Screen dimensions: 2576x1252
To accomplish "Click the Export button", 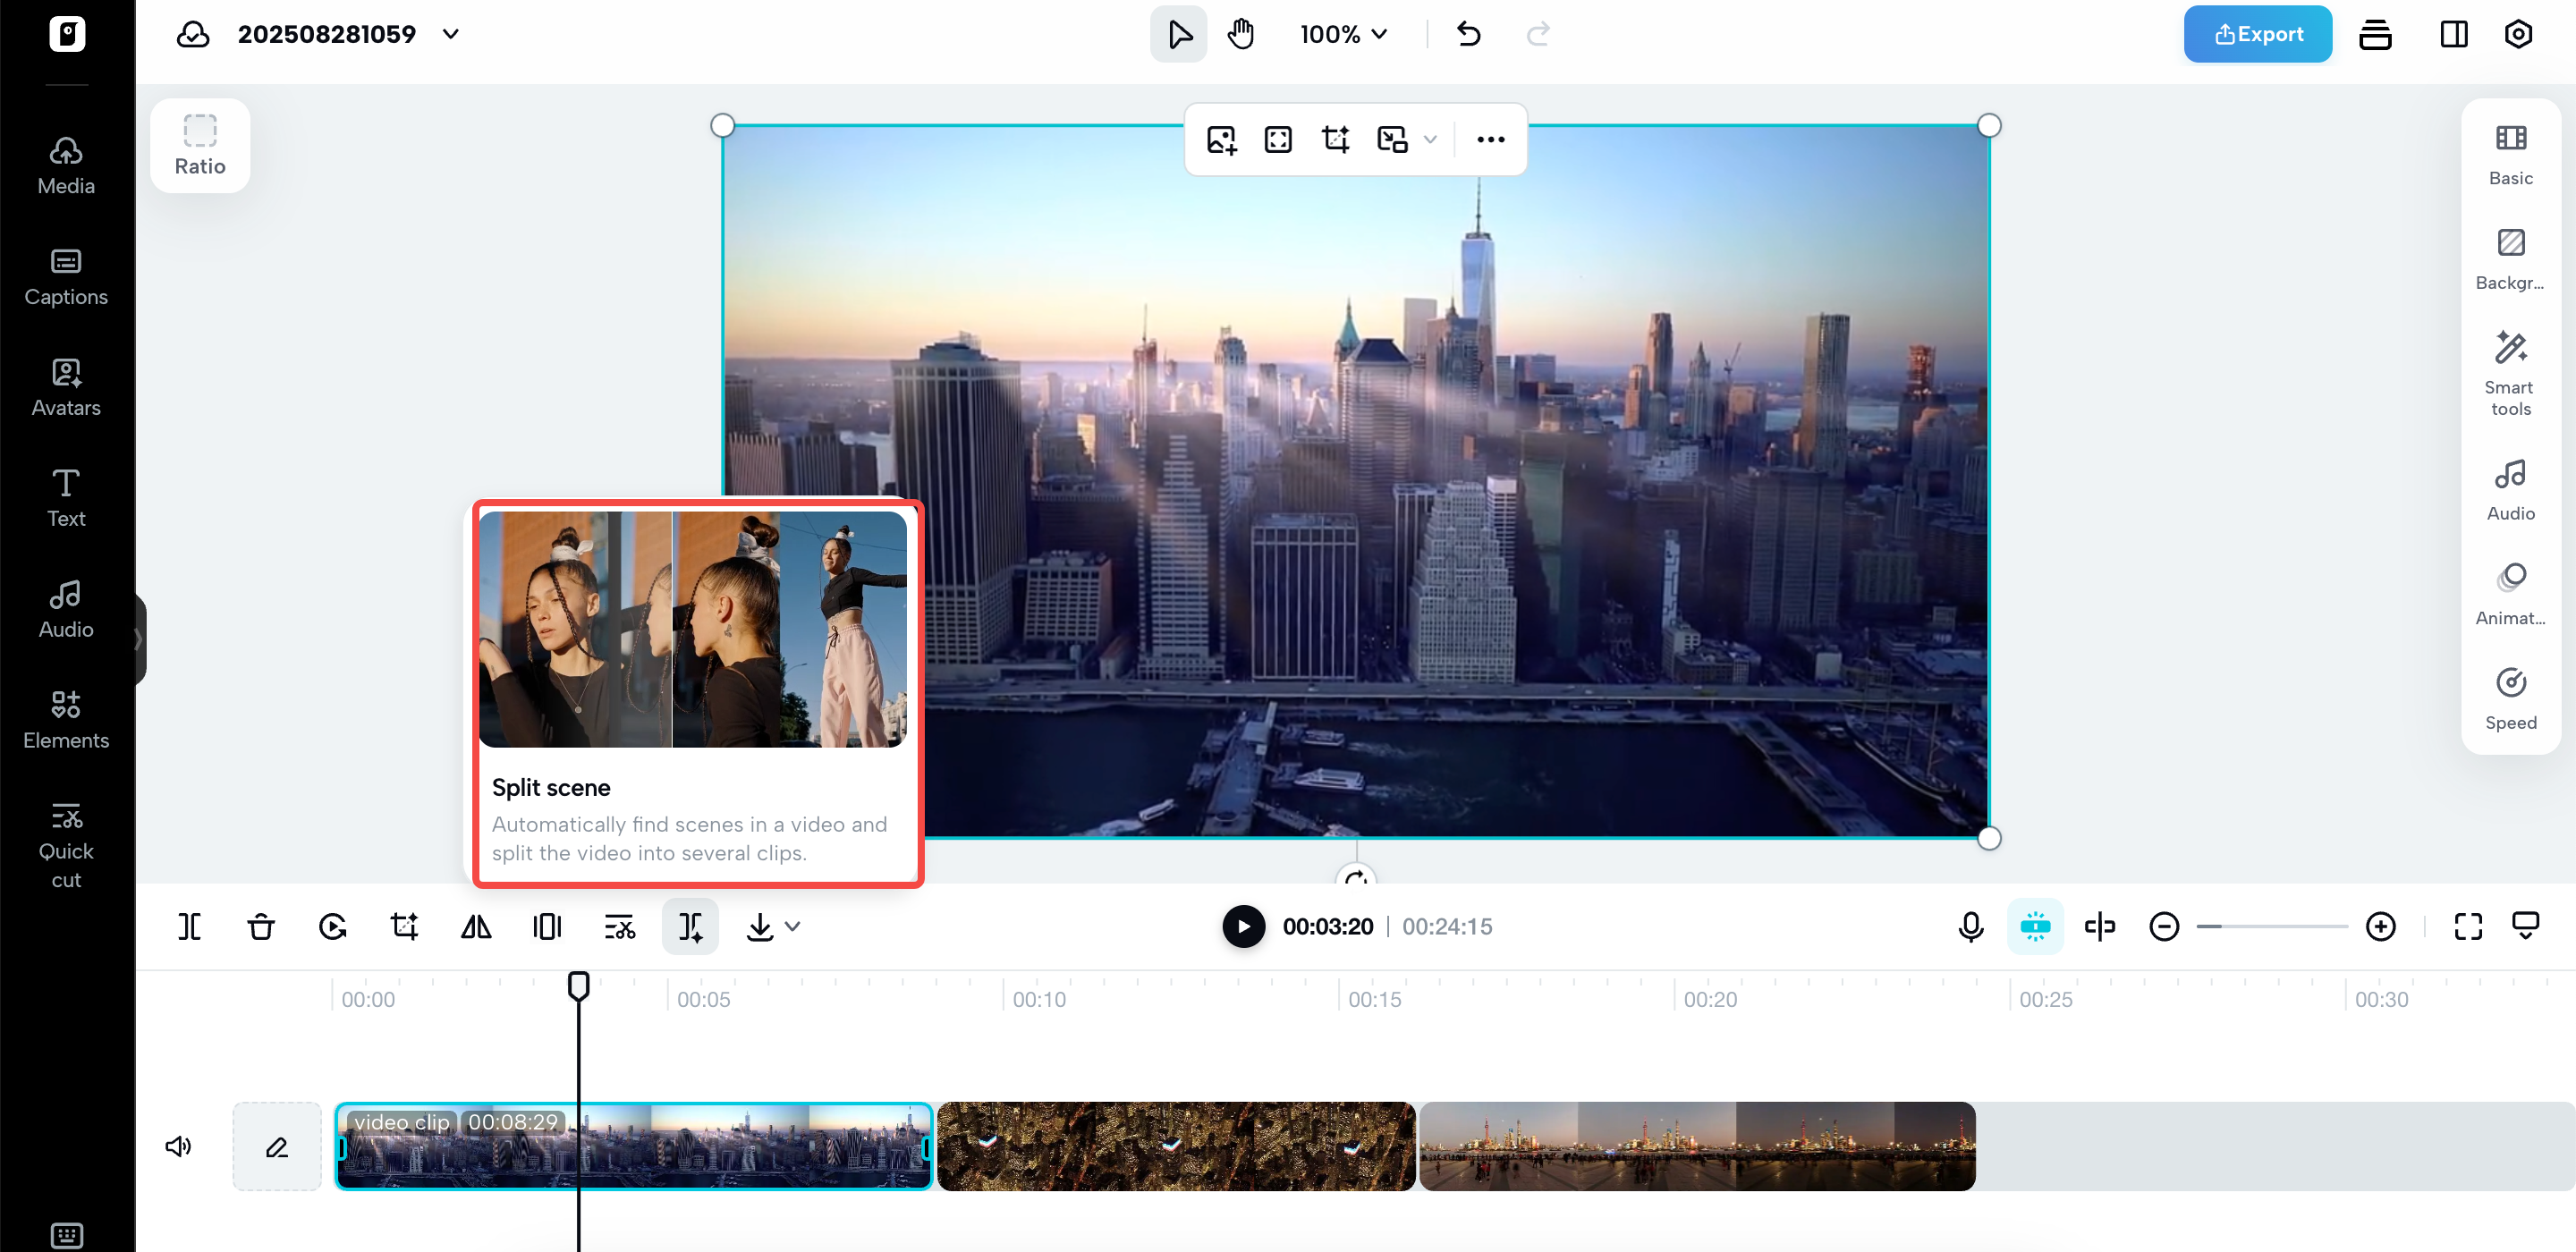I will tap(2257, 34).
